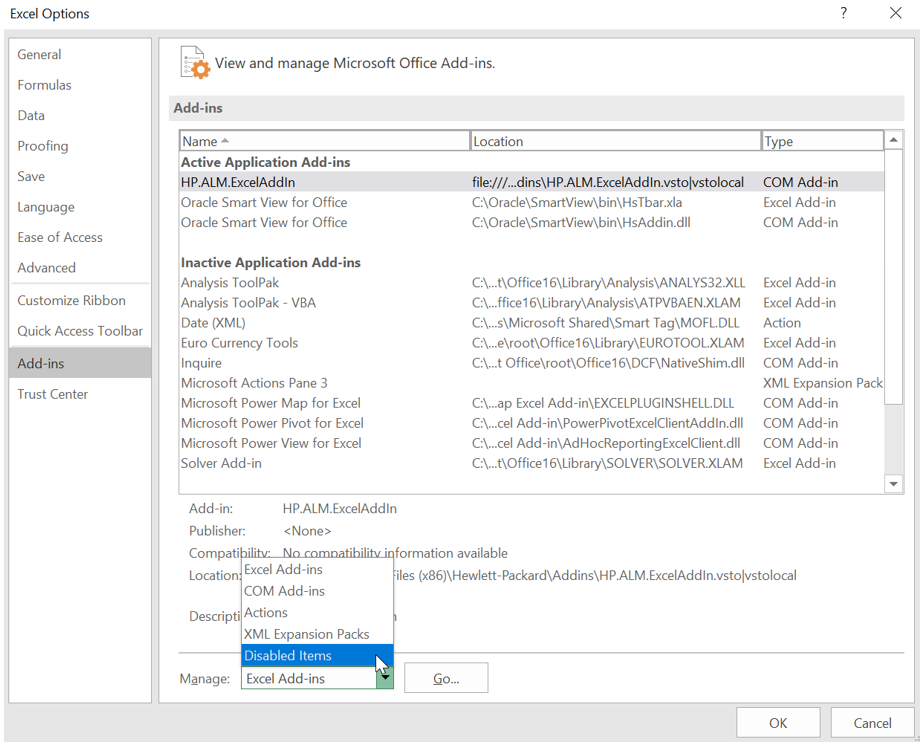
Task: Open Quick Access Toolbar settings
Action: coord(80,331)
